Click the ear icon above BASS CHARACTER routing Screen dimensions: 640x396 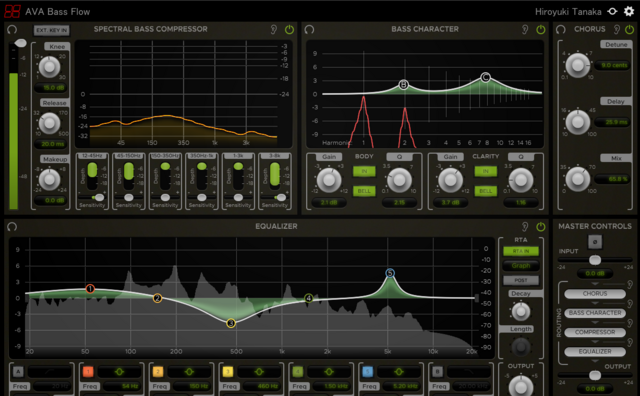tap(630, 304)
